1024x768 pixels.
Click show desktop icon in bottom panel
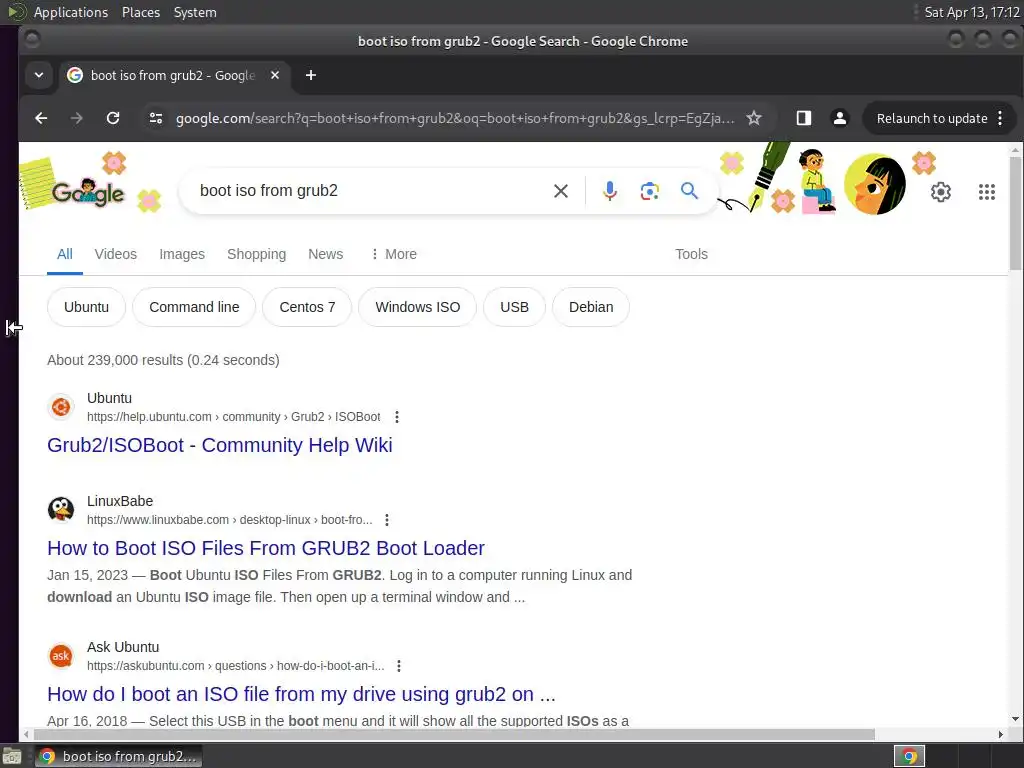(x=11, y=756)
